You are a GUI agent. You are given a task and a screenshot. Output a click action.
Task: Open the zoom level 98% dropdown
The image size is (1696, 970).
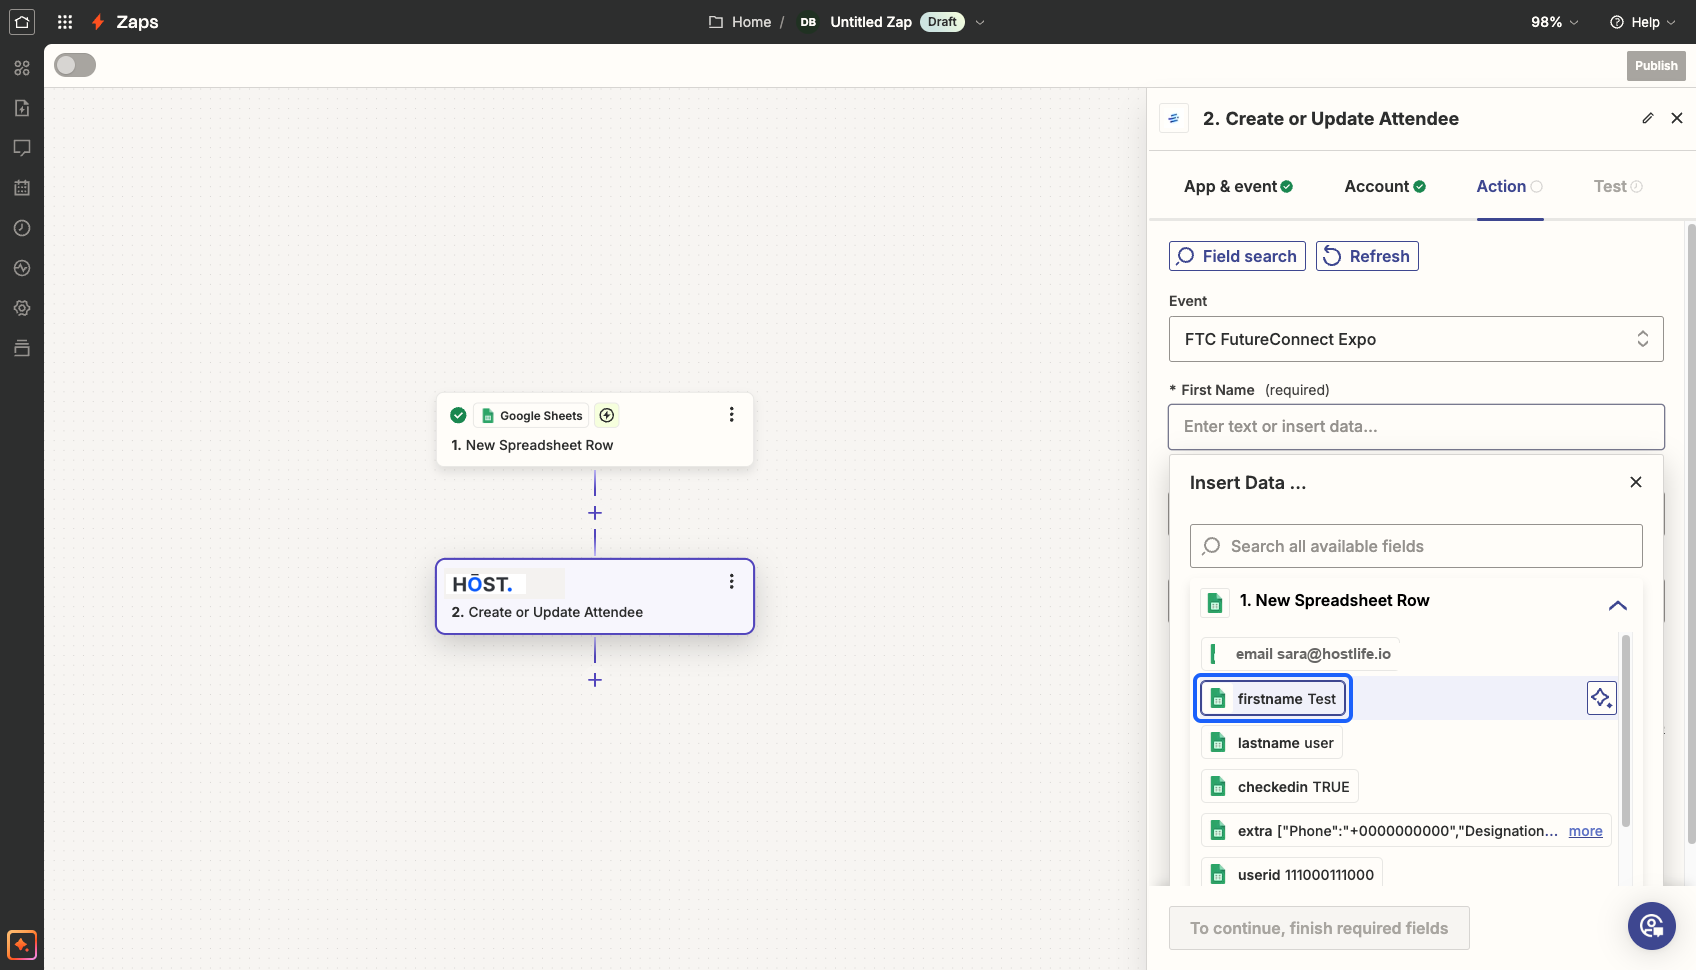tap(1555, 22)
